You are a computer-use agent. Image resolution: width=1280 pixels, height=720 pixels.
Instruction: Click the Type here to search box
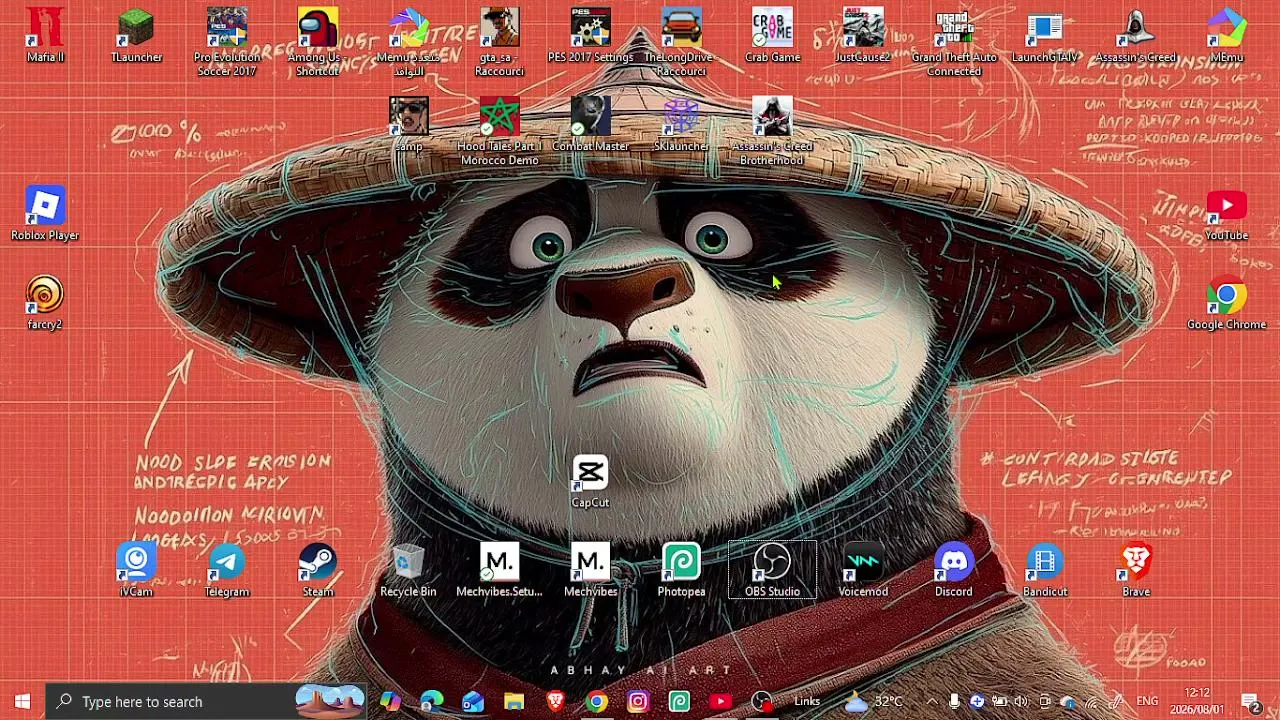click(x=205, y=701)
